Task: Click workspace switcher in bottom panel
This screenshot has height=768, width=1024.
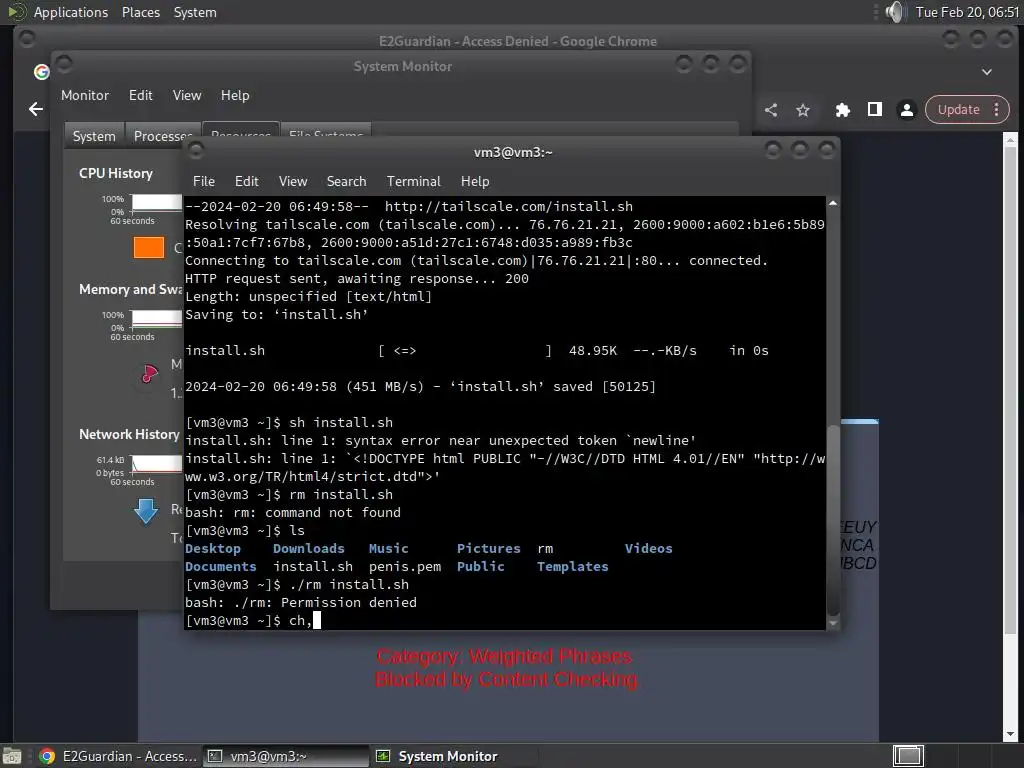Action: click(x=908, y=756)
